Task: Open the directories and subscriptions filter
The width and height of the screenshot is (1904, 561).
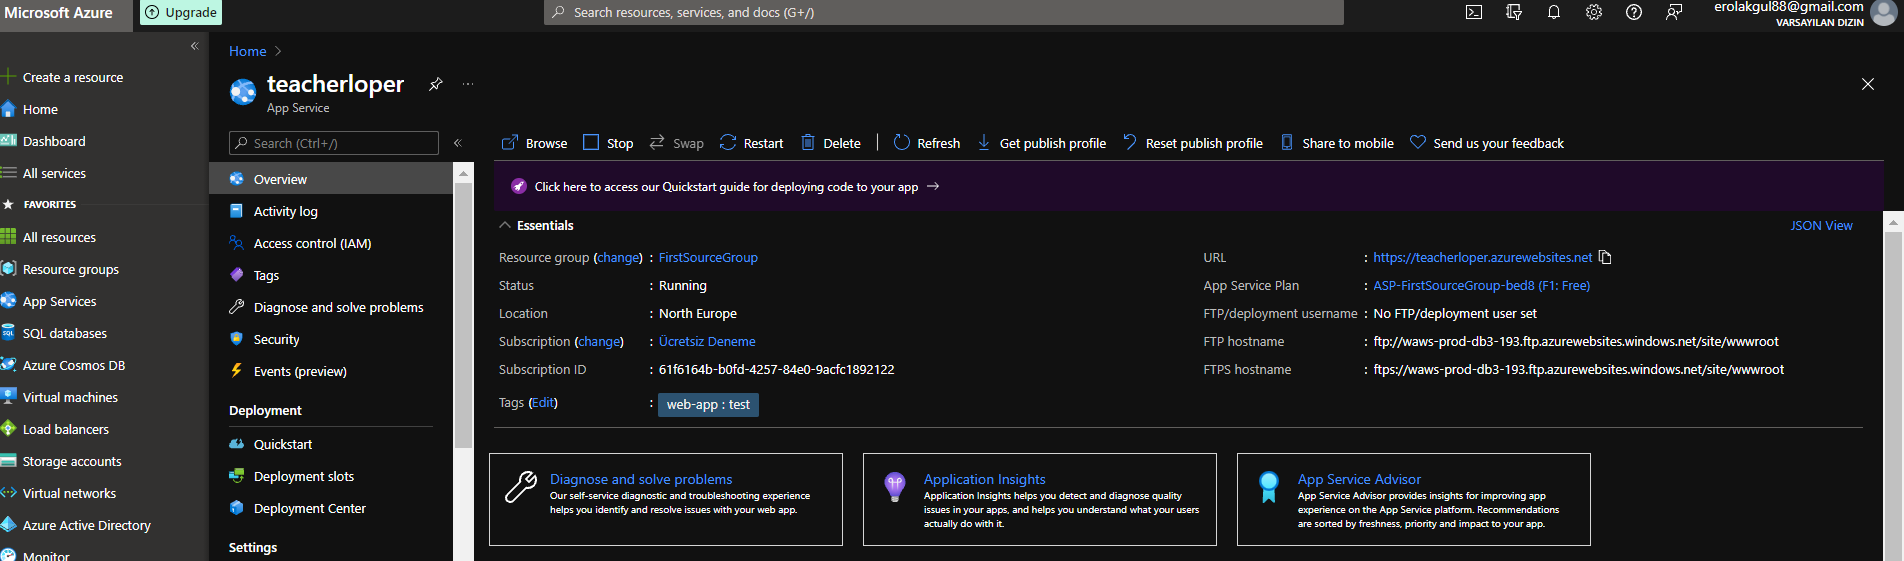Action: (x=1514, y=13)
